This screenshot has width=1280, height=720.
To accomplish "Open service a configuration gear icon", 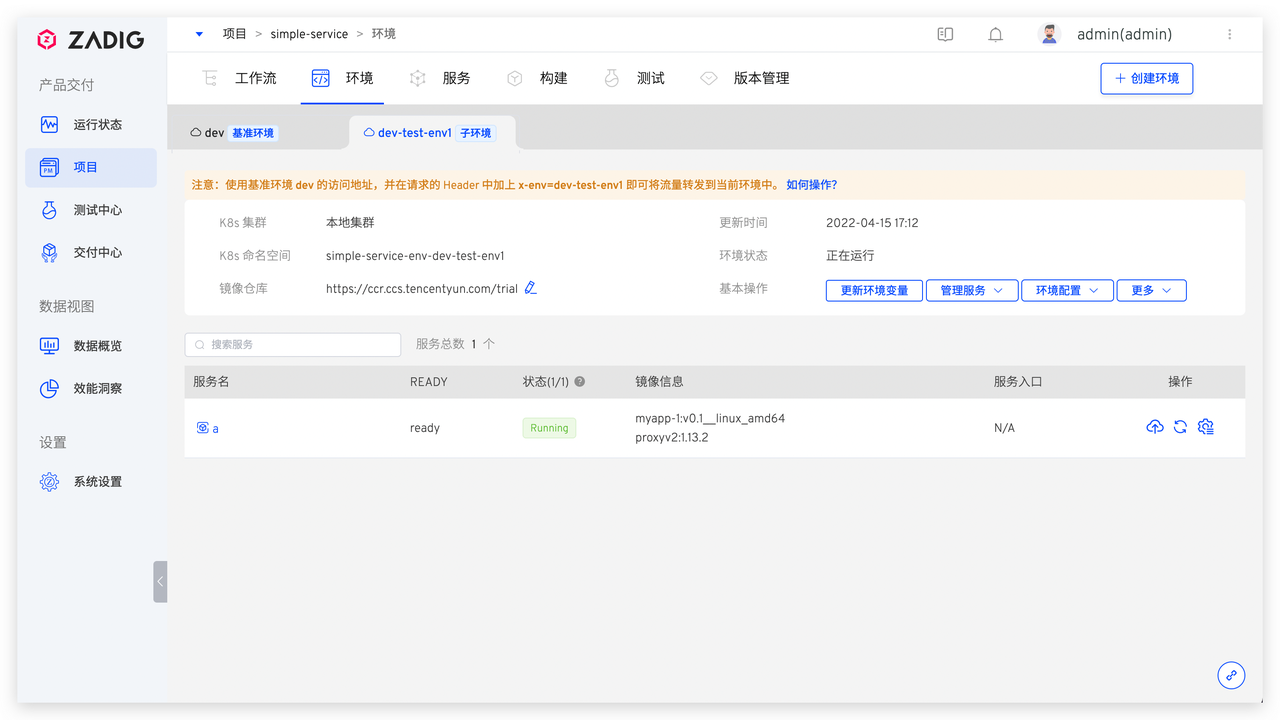I will click(x=1206, y=427).
